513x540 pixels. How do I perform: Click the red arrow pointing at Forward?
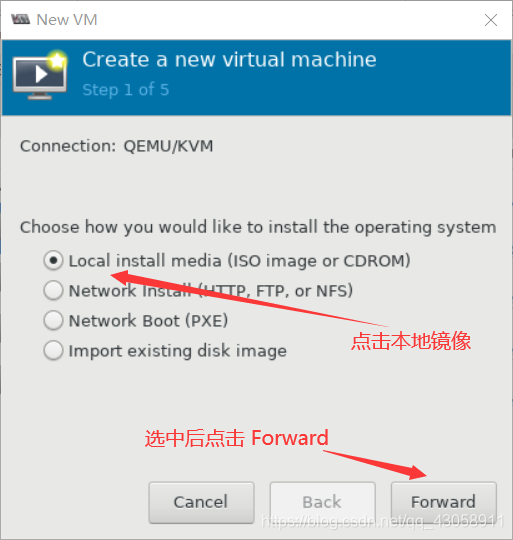[x=375, y=465]
